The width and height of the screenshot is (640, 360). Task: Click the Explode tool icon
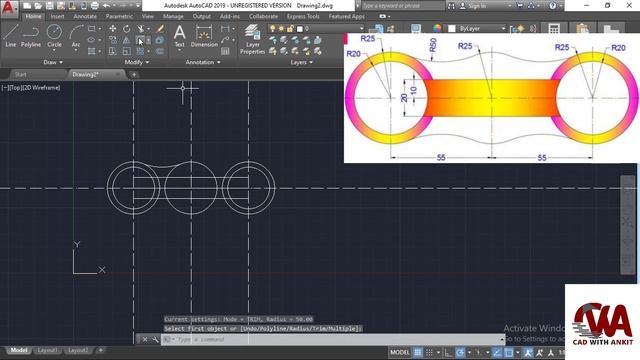pyautogui.click(x=160, y=40)
